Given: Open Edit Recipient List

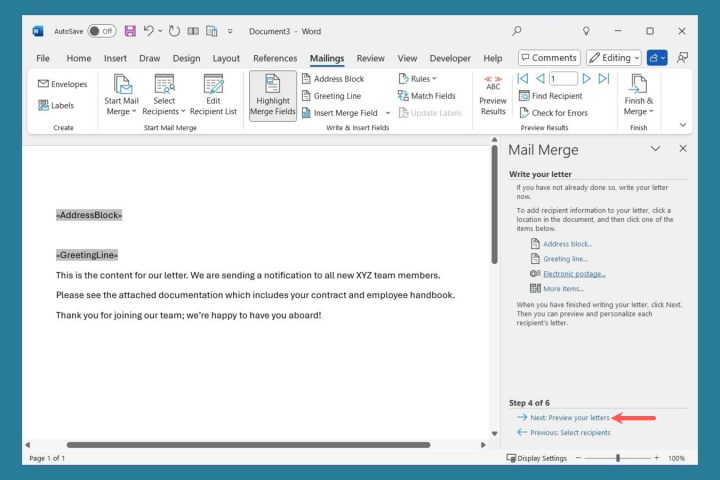Looking at the screenshot, I should click(x=214, y=95).
